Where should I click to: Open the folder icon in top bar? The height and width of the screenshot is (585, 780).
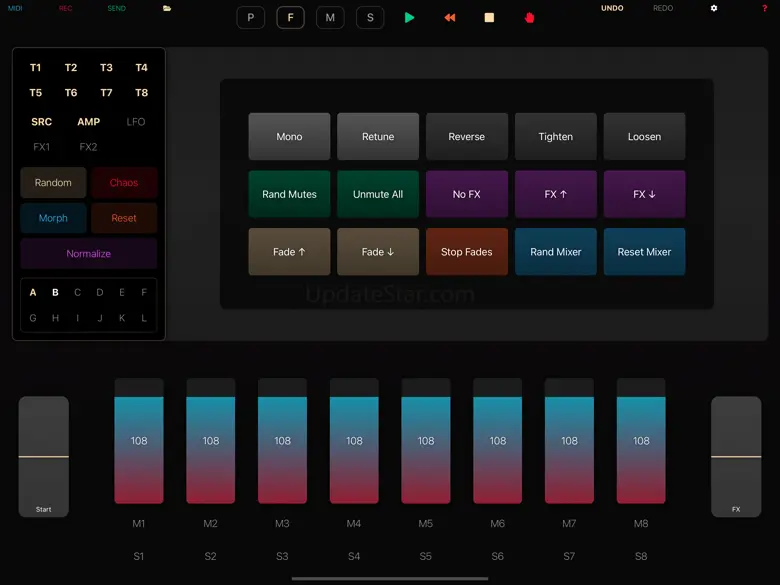tap(167, 8)
